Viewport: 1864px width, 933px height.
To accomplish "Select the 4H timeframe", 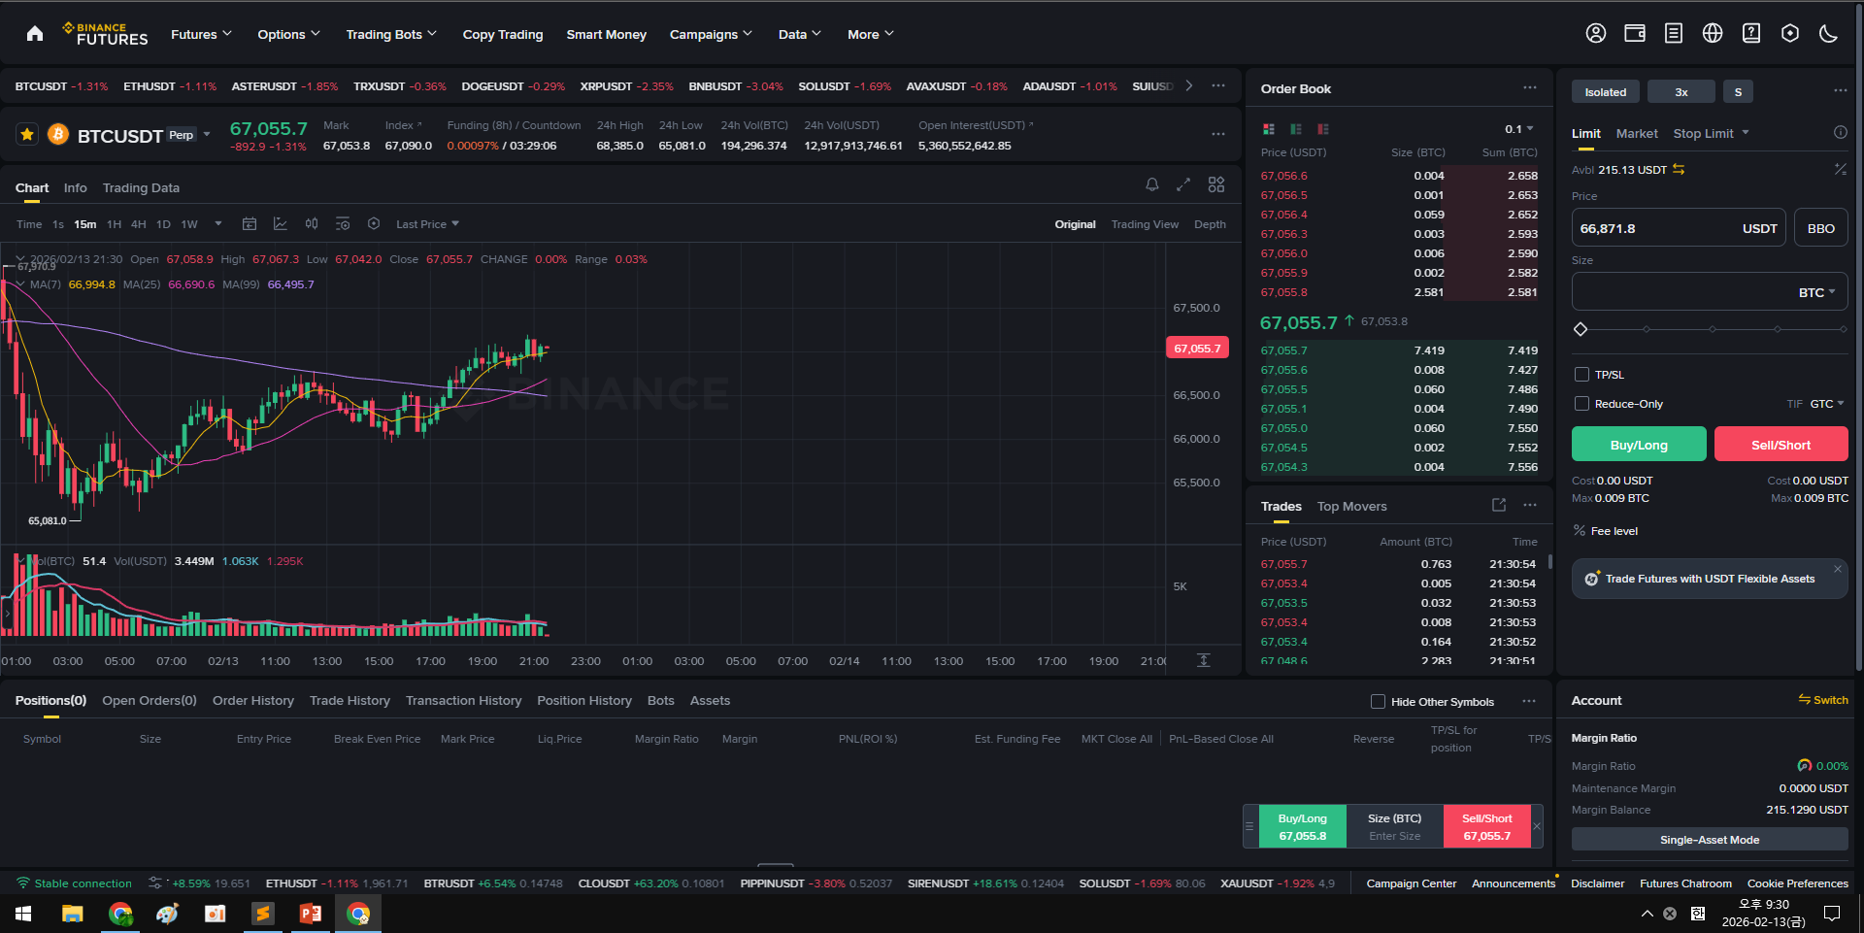I will coord(138,224).
